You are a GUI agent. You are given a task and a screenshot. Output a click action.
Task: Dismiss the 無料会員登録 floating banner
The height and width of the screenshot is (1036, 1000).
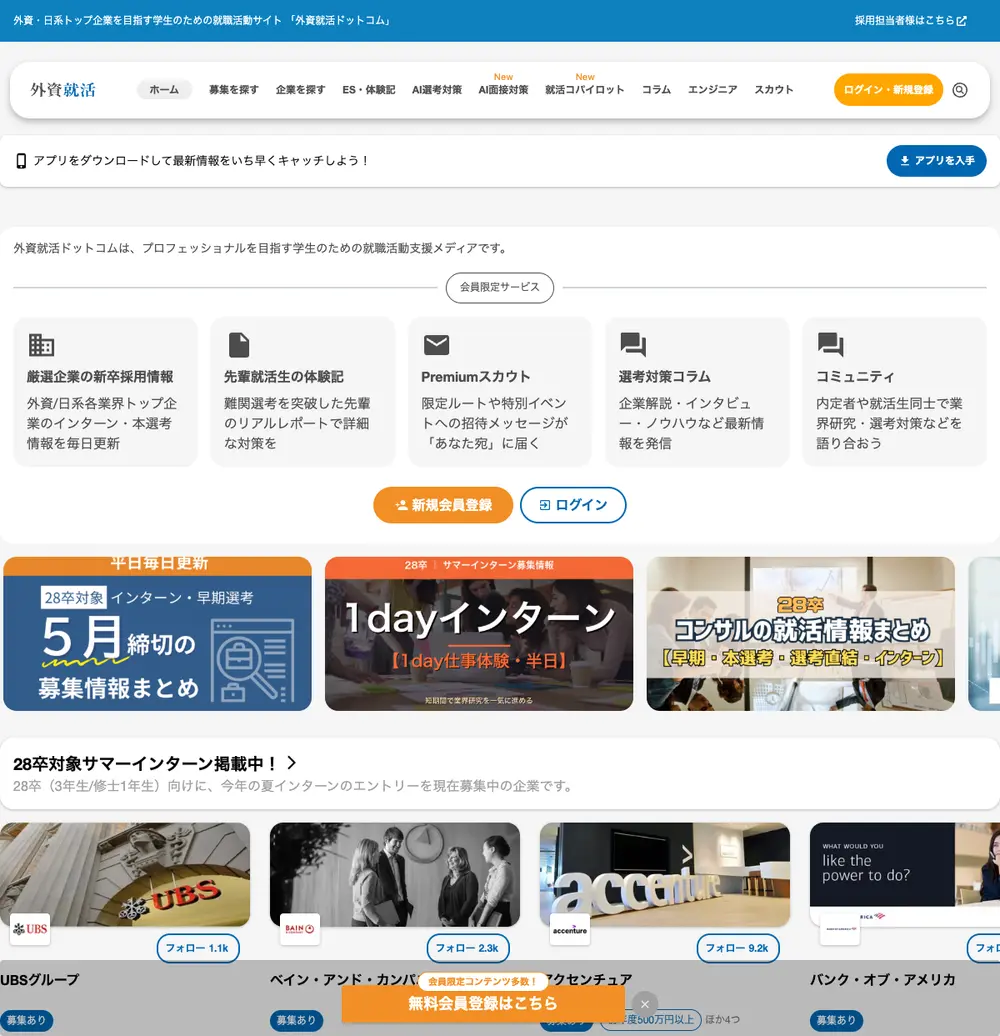pyautogui.click(x=645, y=1004)
